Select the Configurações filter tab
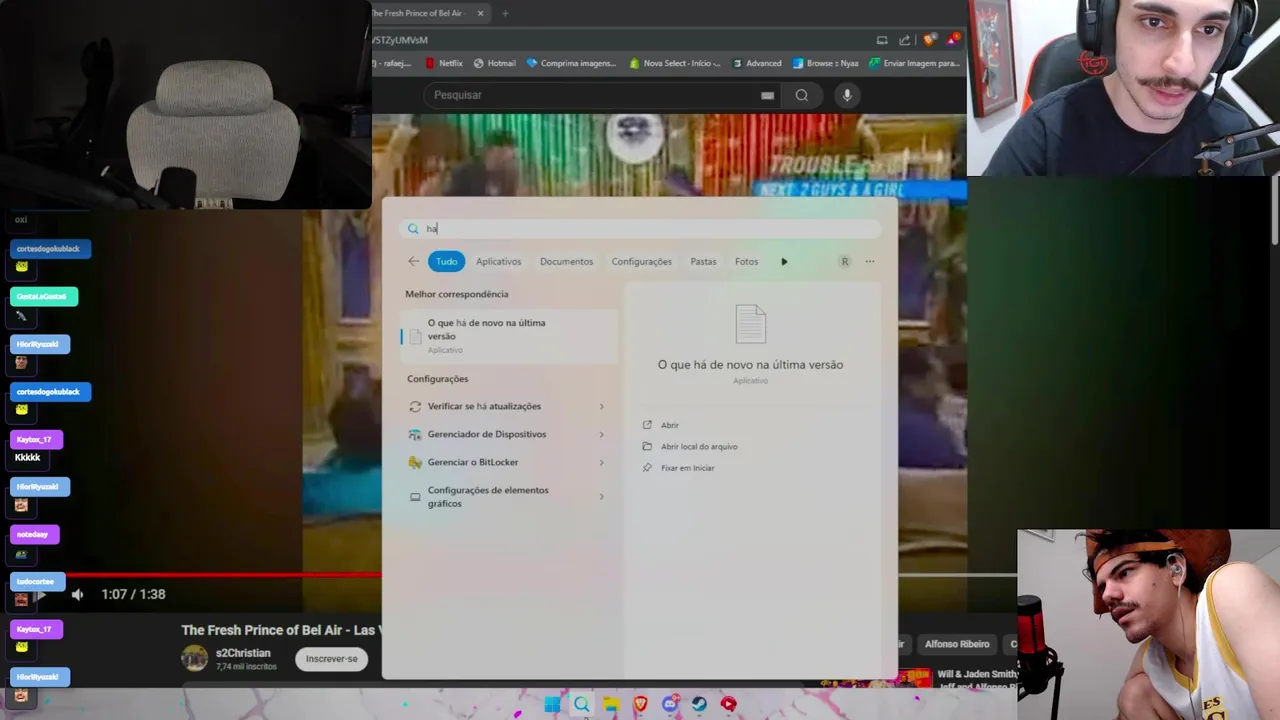This screenshot has width=1280, height=720. click(641, 261)
